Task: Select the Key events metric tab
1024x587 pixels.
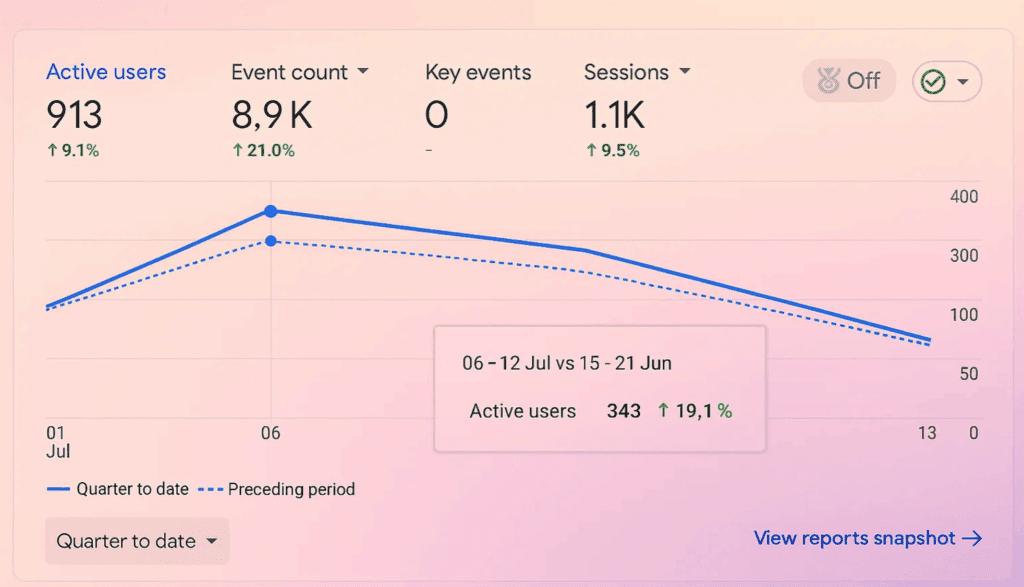Action: pyautogui.click(x=478, y=72)
